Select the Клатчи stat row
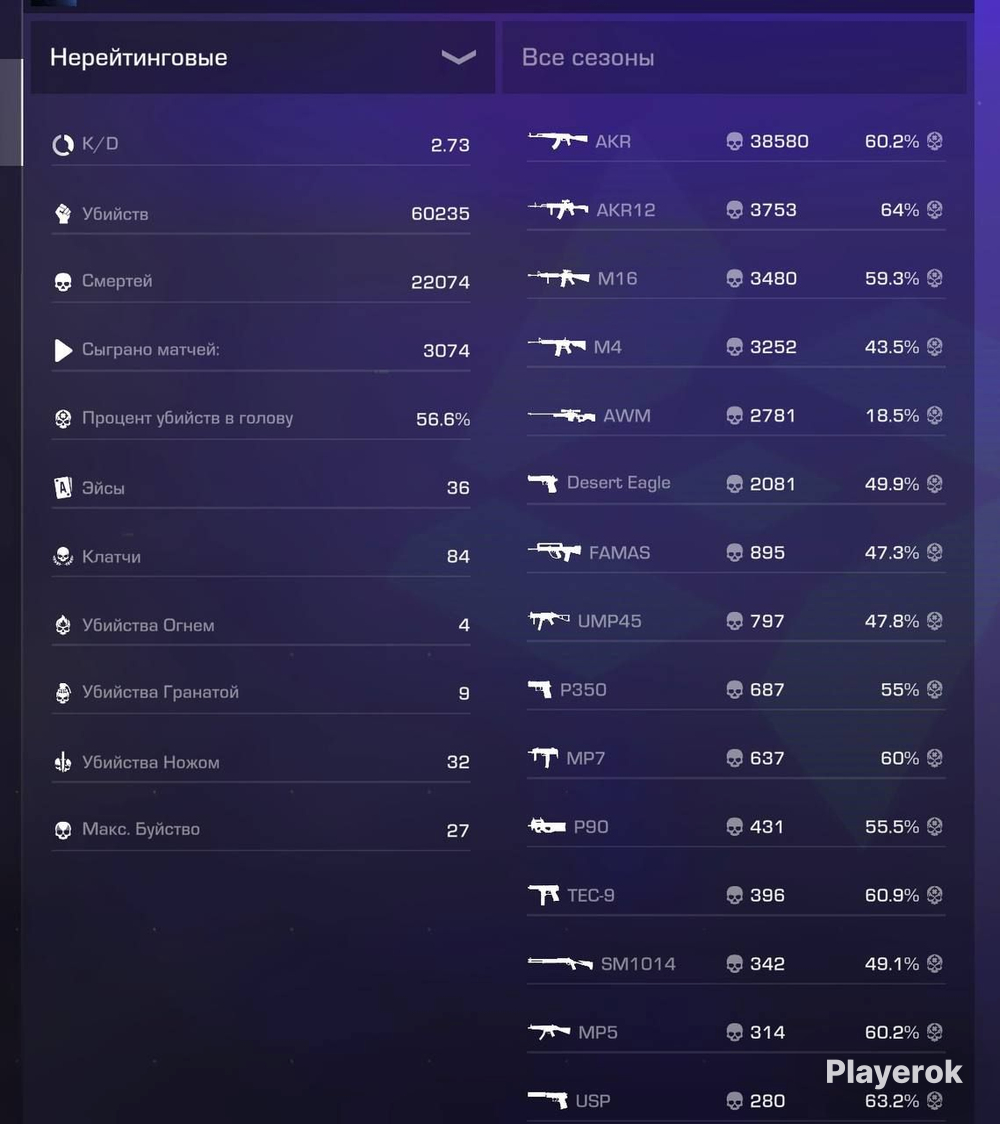 tap(261, 556)
